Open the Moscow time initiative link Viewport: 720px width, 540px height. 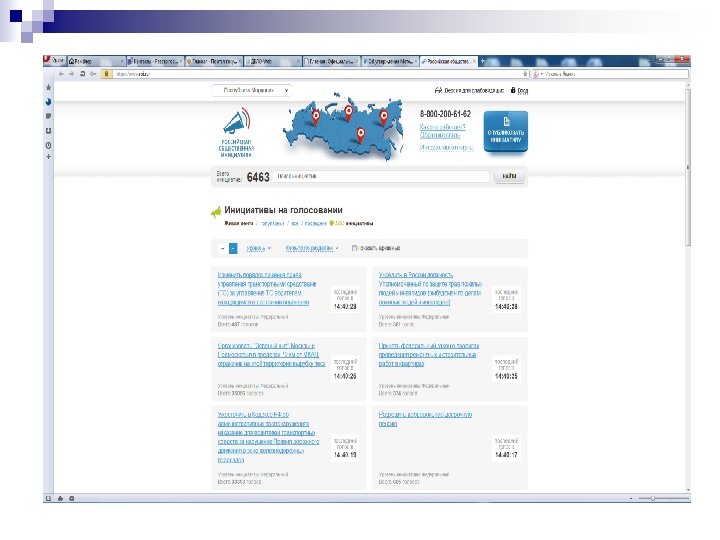271,354
